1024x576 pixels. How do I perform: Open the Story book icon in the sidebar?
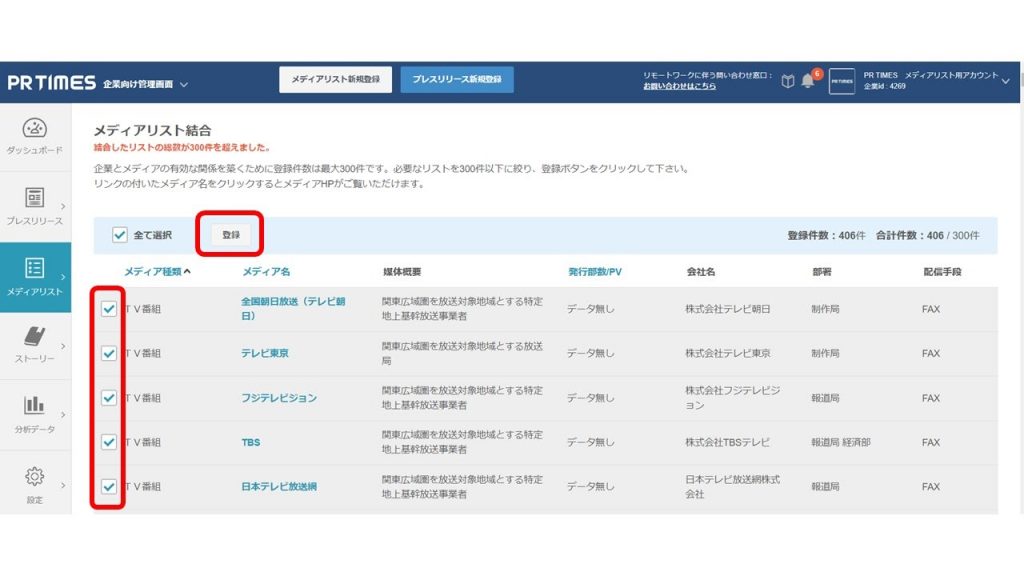click(35, 336)
